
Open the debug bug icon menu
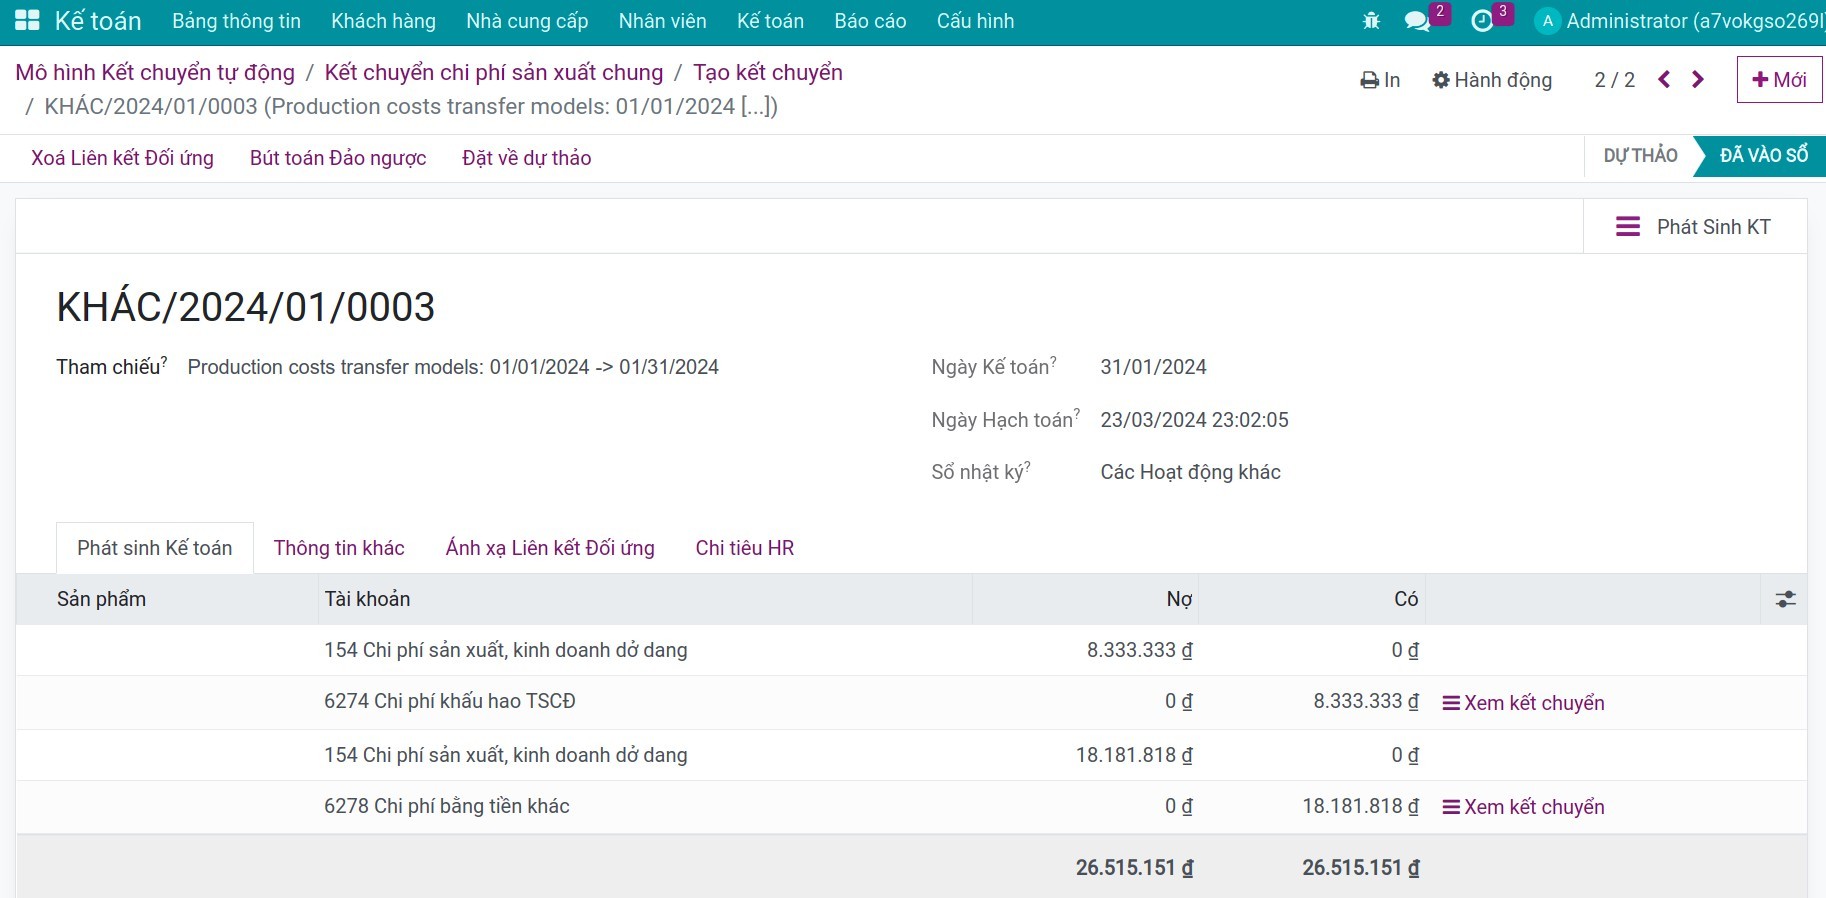[1371, 21]
